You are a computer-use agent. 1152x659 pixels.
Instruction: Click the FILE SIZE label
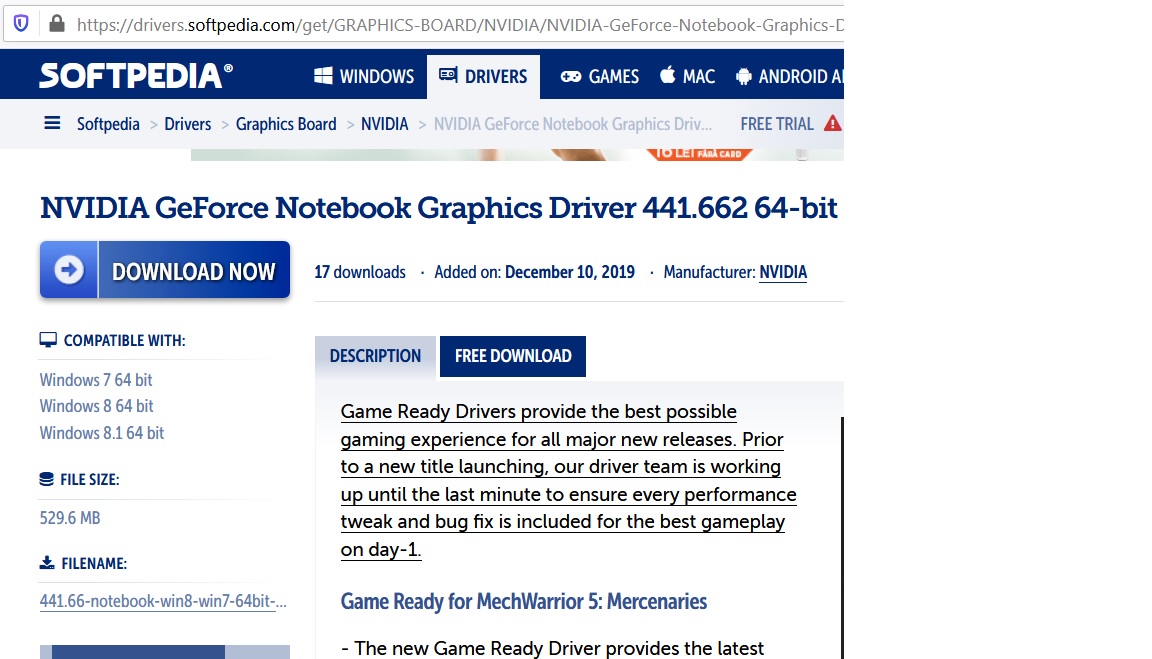90,480
